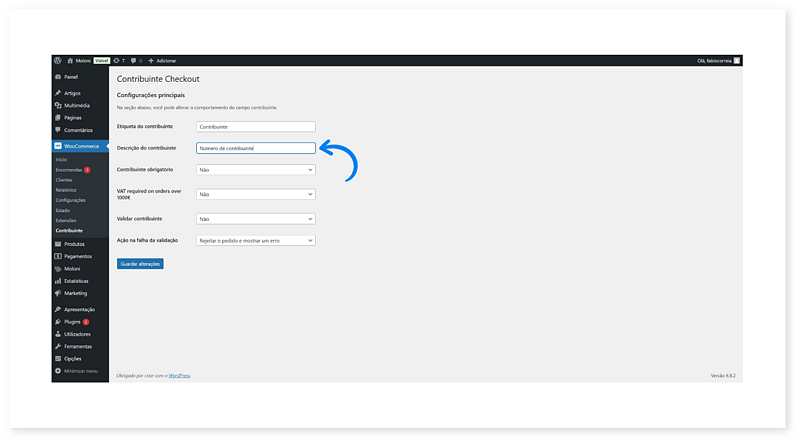Focus the Descrição do contribuinte text field

(256, 148)
